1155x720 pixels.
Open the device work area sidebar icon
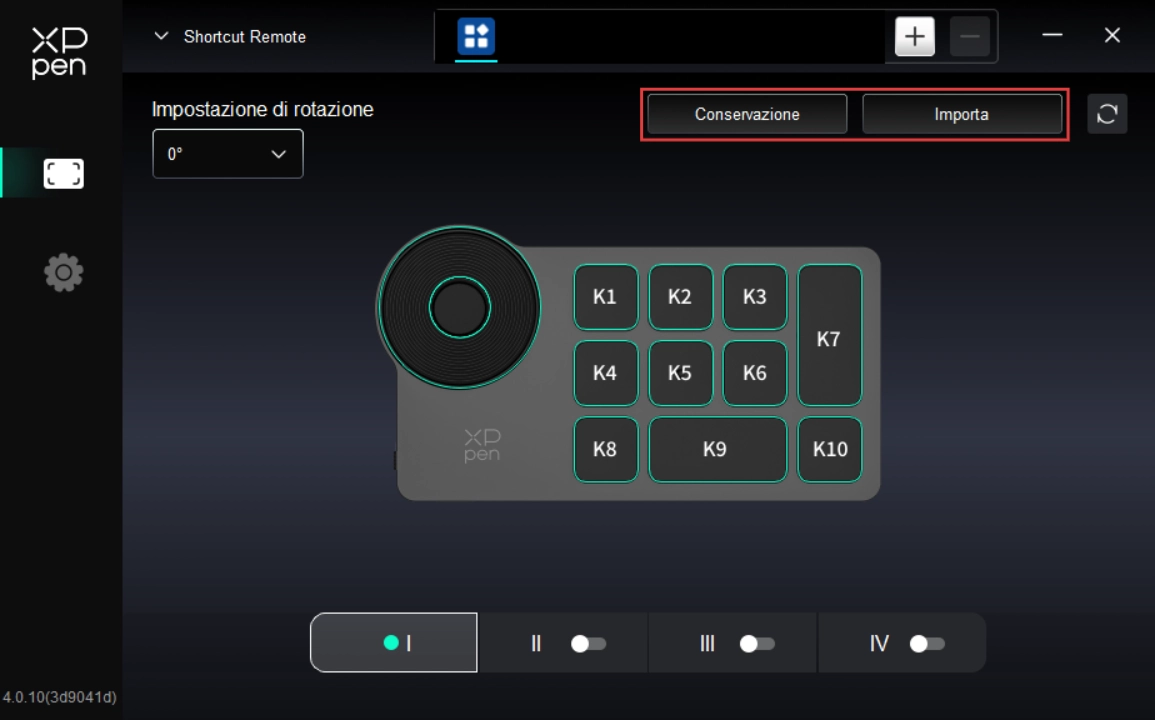pos(63,174)
